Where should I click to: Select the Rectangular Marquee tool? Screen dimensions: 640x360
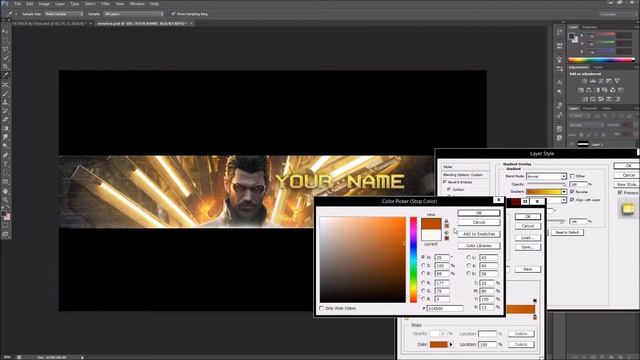click(5, 41)
